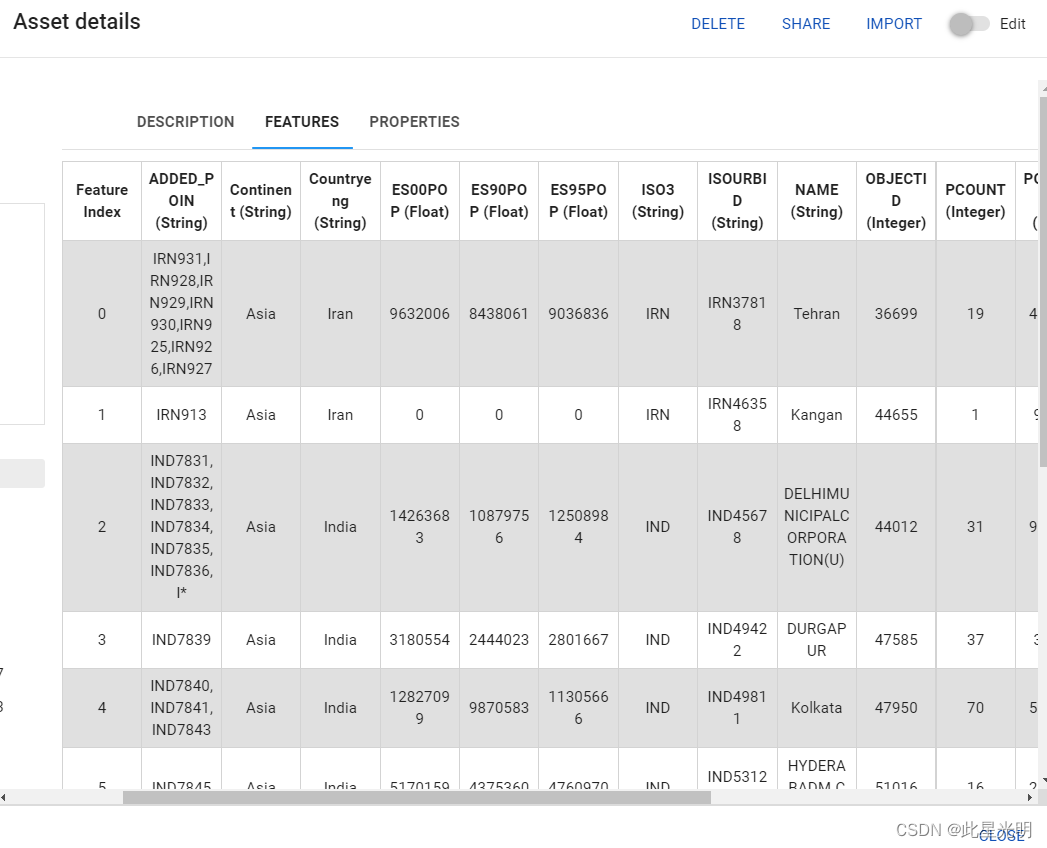
Task: Click the horizontal scrollbar thumb
Action: coord(417,797)
